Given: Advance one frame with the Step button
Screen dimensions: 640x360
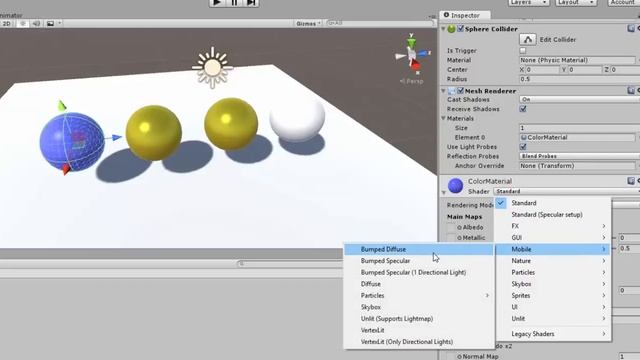Looking at the screenshot, I should pos(251,3).
